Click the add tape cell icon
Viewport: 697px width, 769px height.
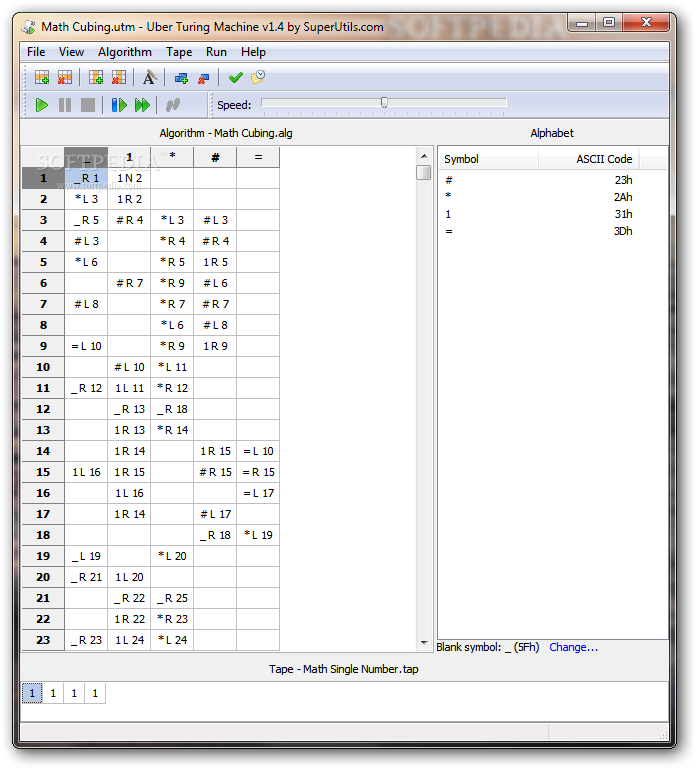(x=181, y=77)
